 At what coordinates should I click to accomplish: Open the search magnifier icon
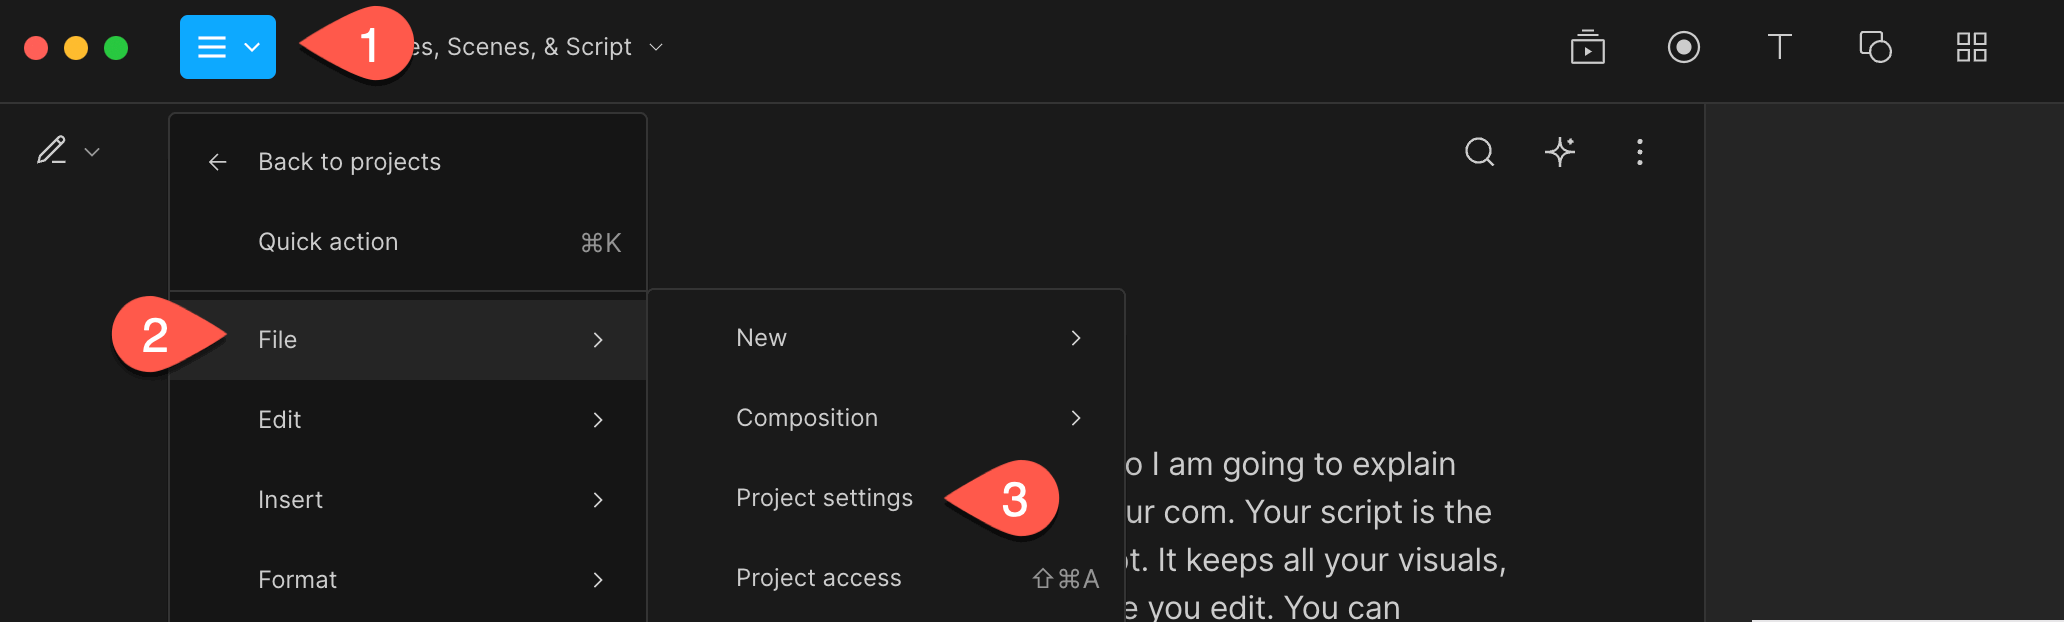point(1480,152)
